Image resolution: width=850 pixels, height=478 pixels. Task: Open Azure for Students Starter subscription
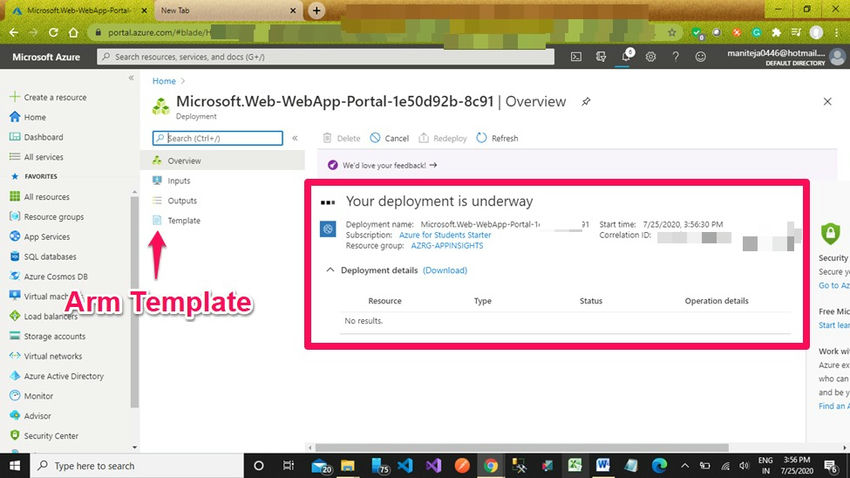(445, 235)
